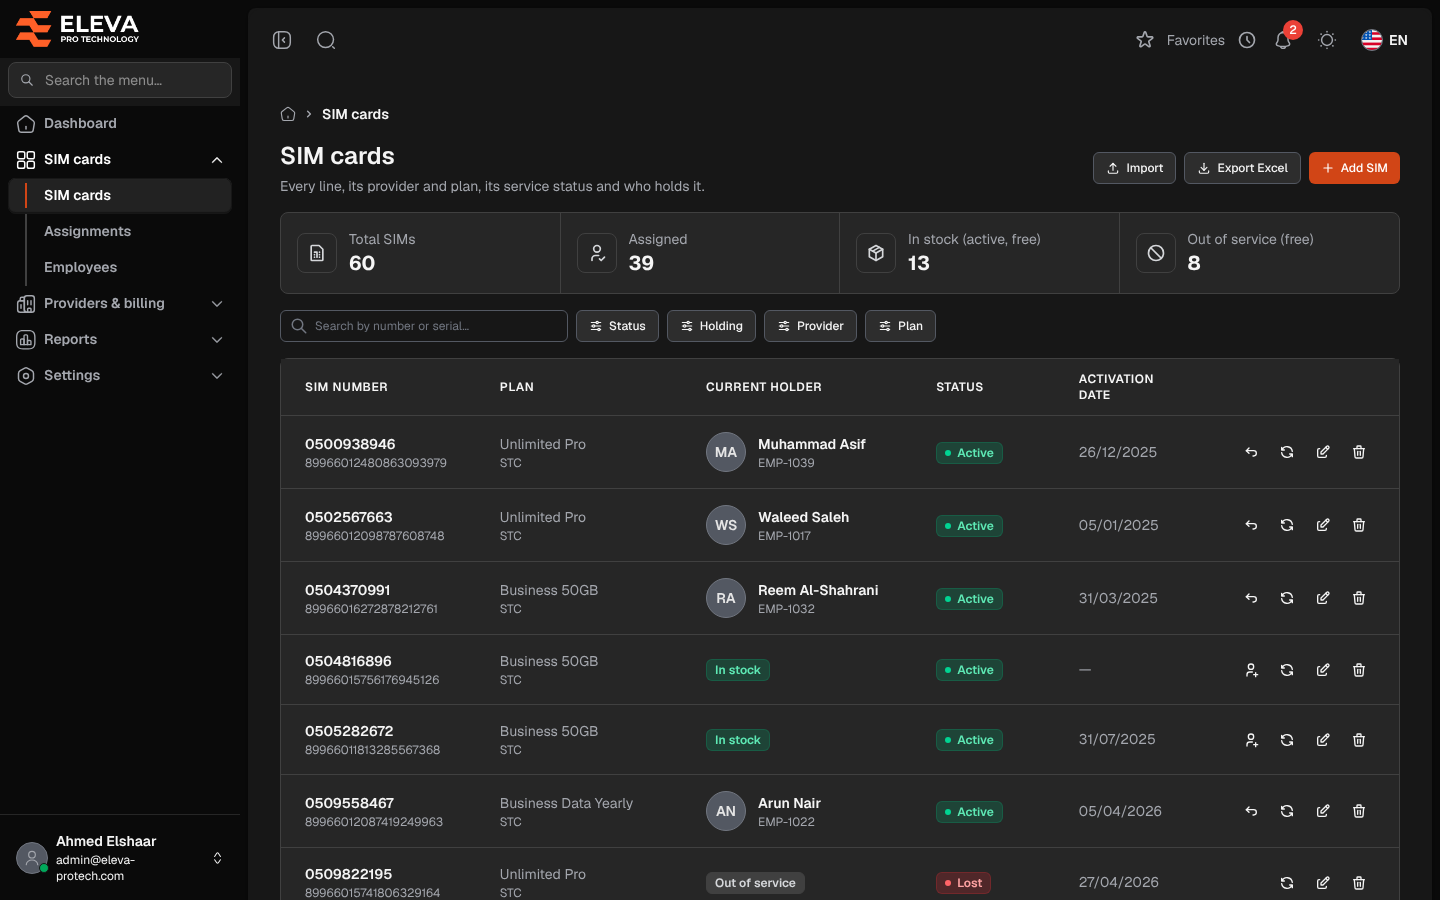This screenshot has height=900, width=1440.
Task: Unassign SIM 0500938946 with the return arrow icon
Action: (1251, 452)
